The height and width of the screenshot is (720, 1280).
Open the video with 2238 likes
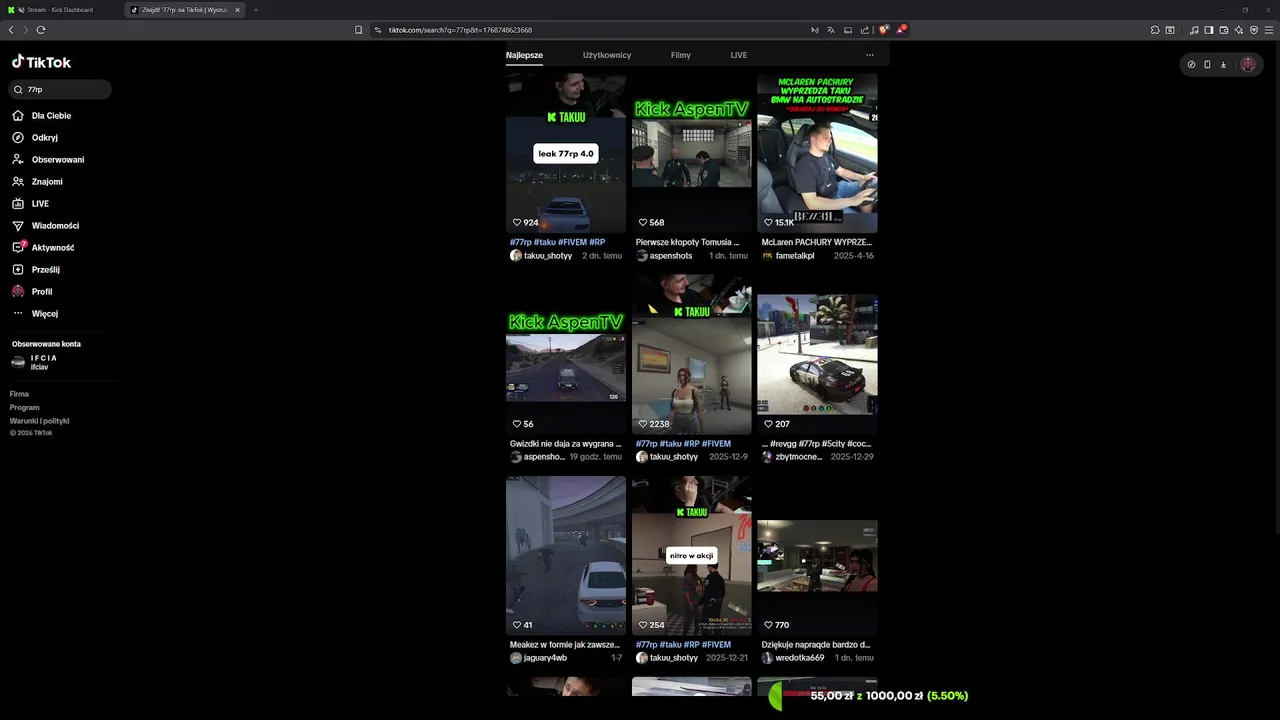(691, 354)
